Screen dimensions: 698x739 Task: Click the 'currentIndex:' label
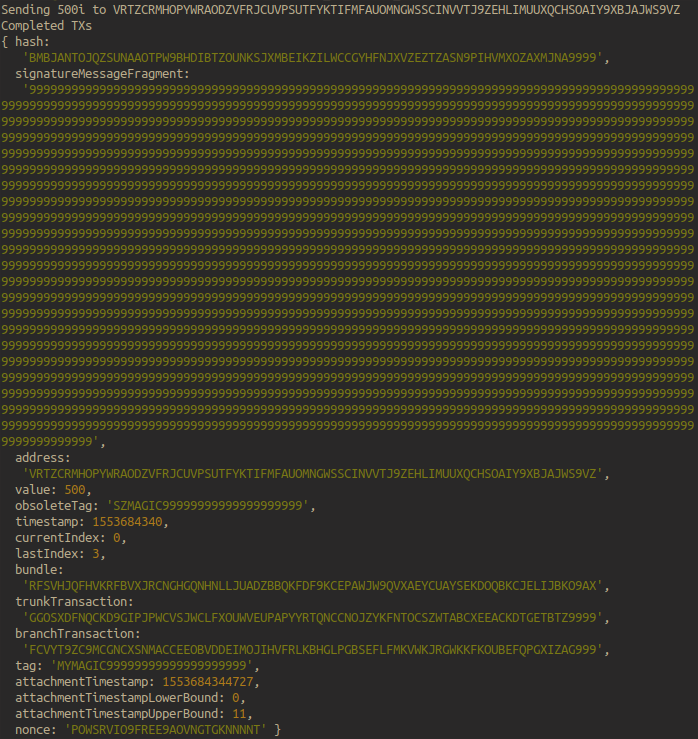point(60,538)
